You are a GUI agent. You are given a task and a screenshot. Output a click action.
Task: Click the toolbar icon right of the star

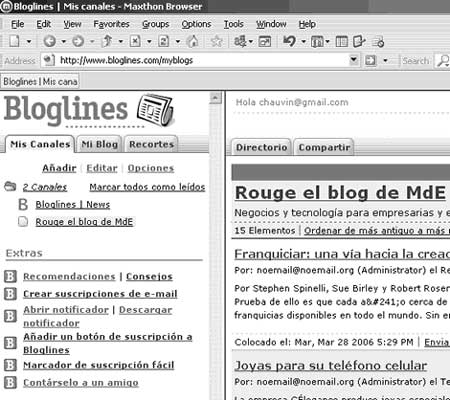(241, 41)
